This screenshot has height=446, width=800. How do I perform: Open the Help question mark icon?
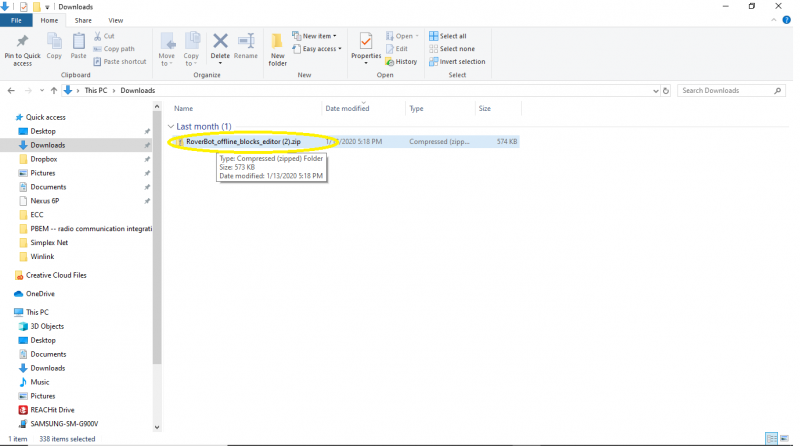786,20
